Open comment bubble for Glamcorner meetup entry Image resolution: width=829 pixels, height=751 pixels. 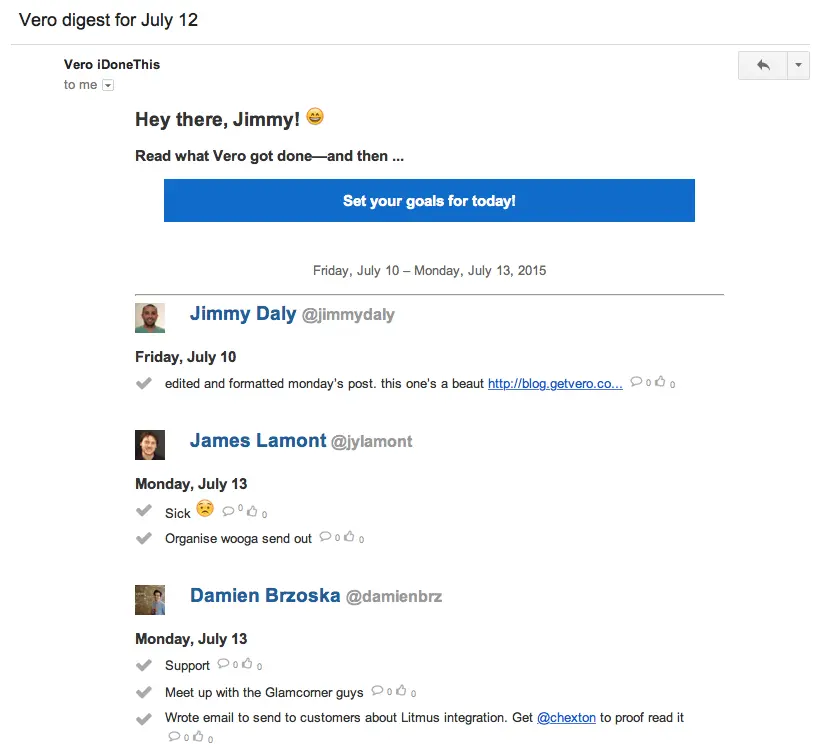click(377, 690)
